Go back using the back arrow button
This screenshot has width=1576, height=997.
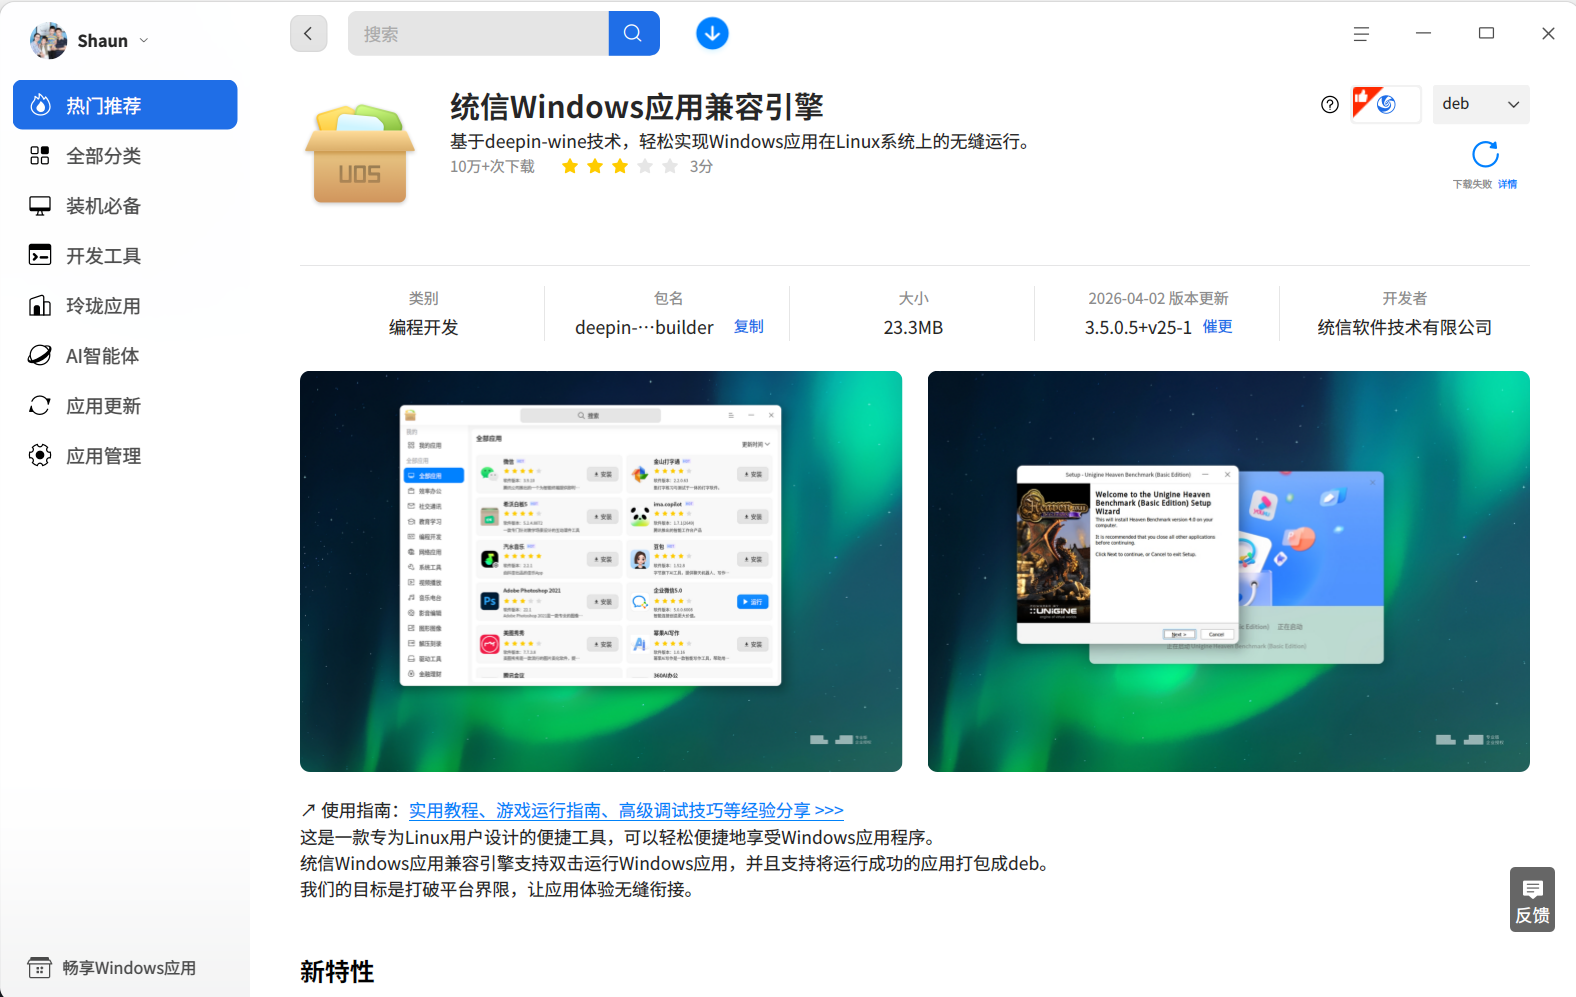(x=308, y=34)
